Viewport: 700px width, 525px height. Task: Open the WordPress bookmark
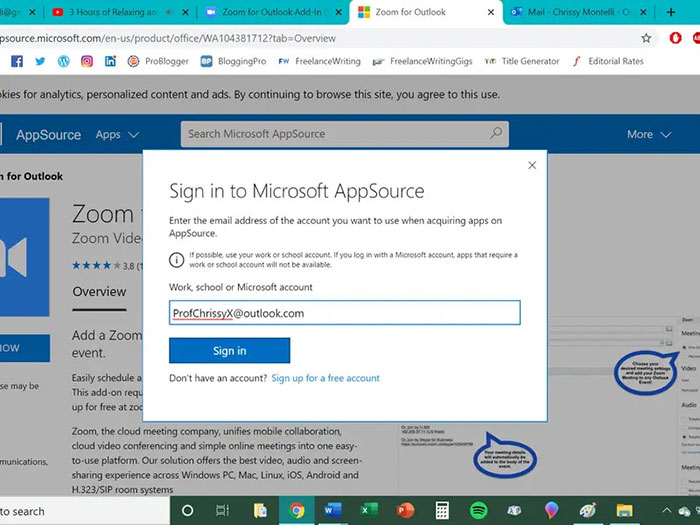click(63, 61)
